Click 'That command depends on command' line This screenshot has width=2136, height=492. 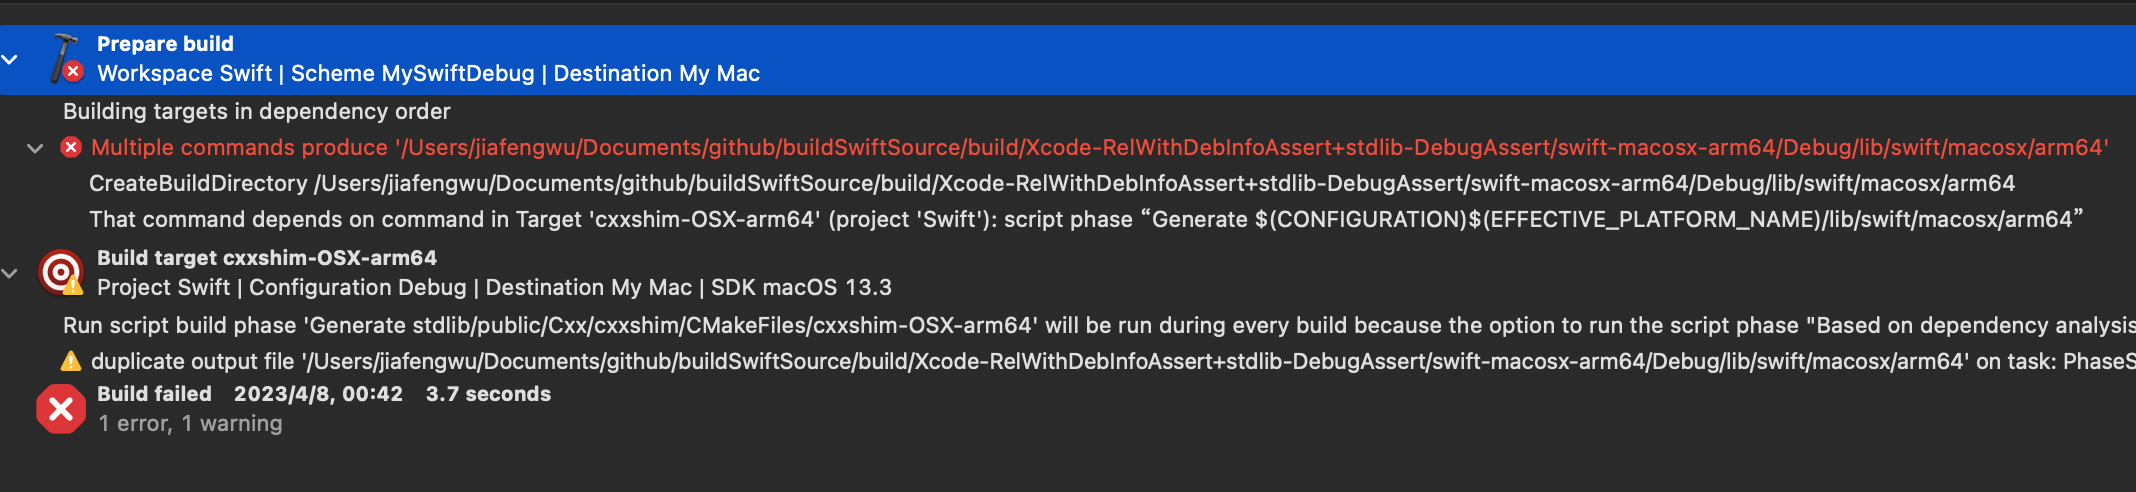coord(1085,220)
